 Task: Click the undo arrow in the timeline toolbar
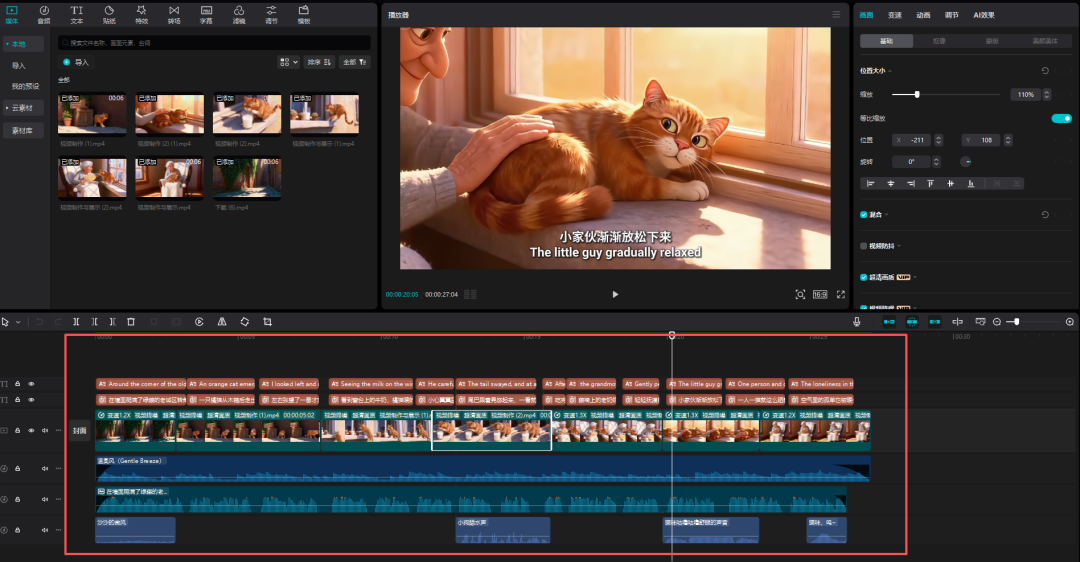coord(39,322)
